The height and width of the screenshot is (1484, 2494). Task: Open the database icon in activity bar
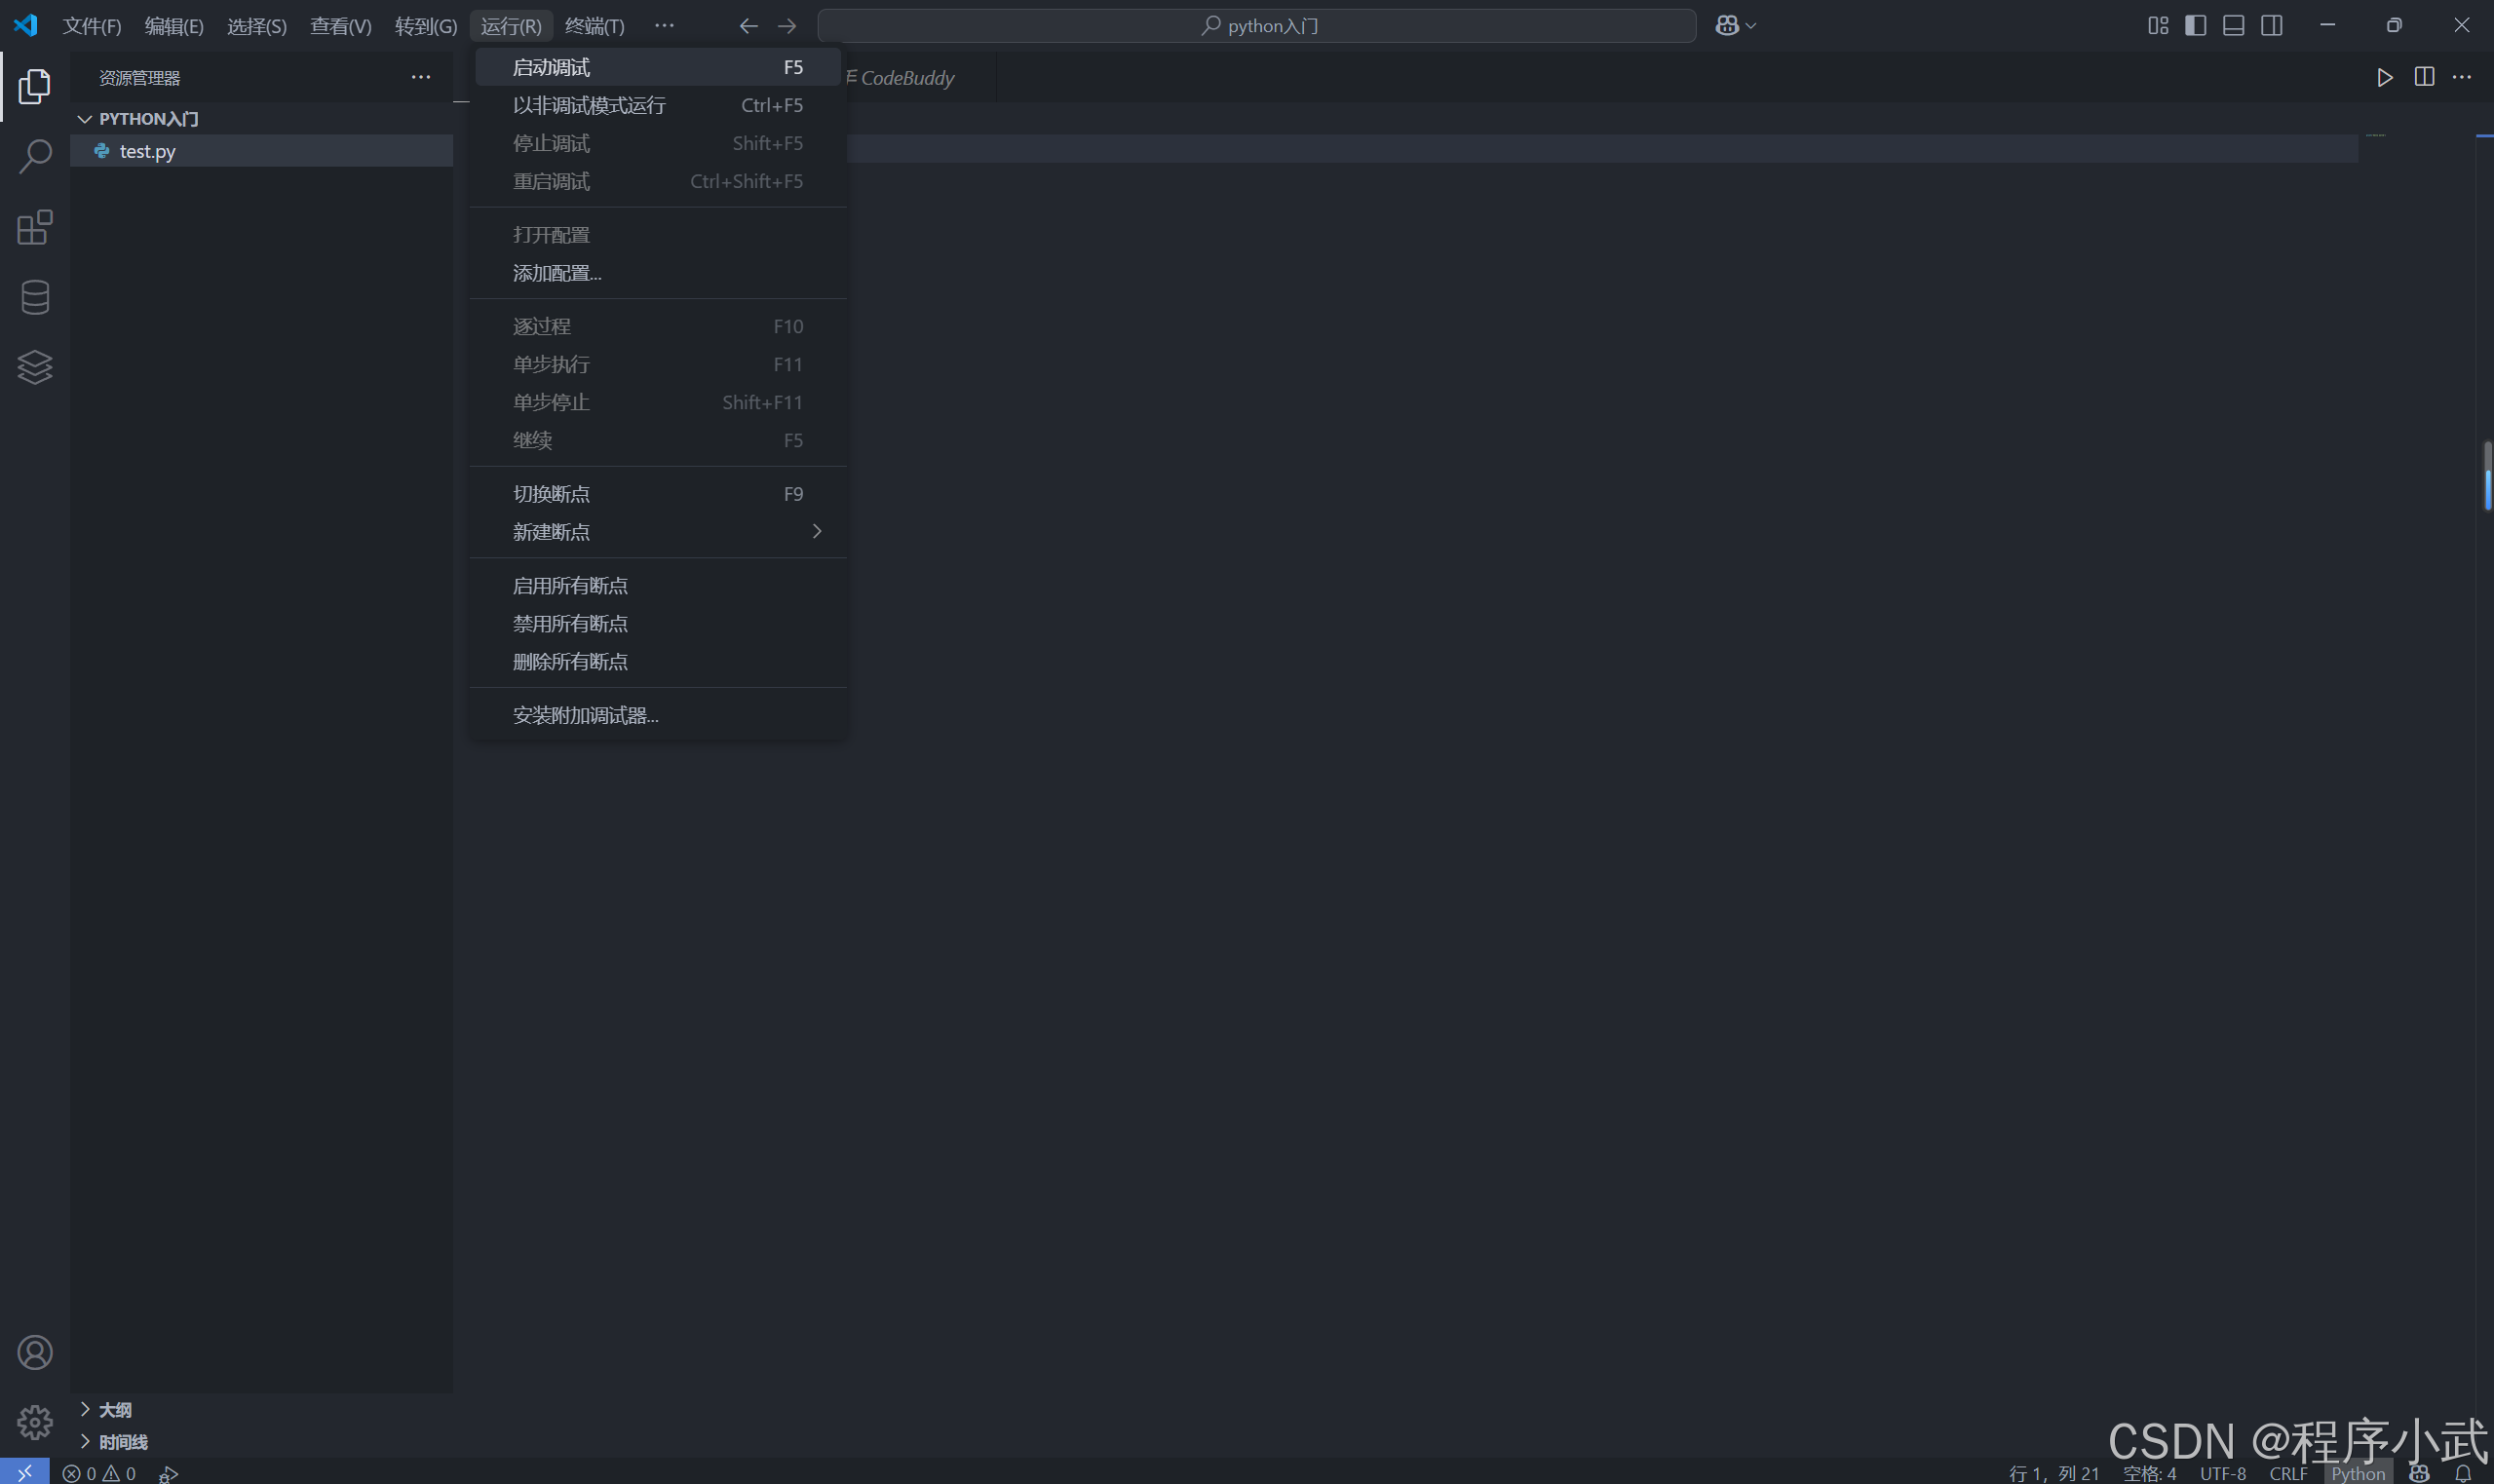[35, 297]
